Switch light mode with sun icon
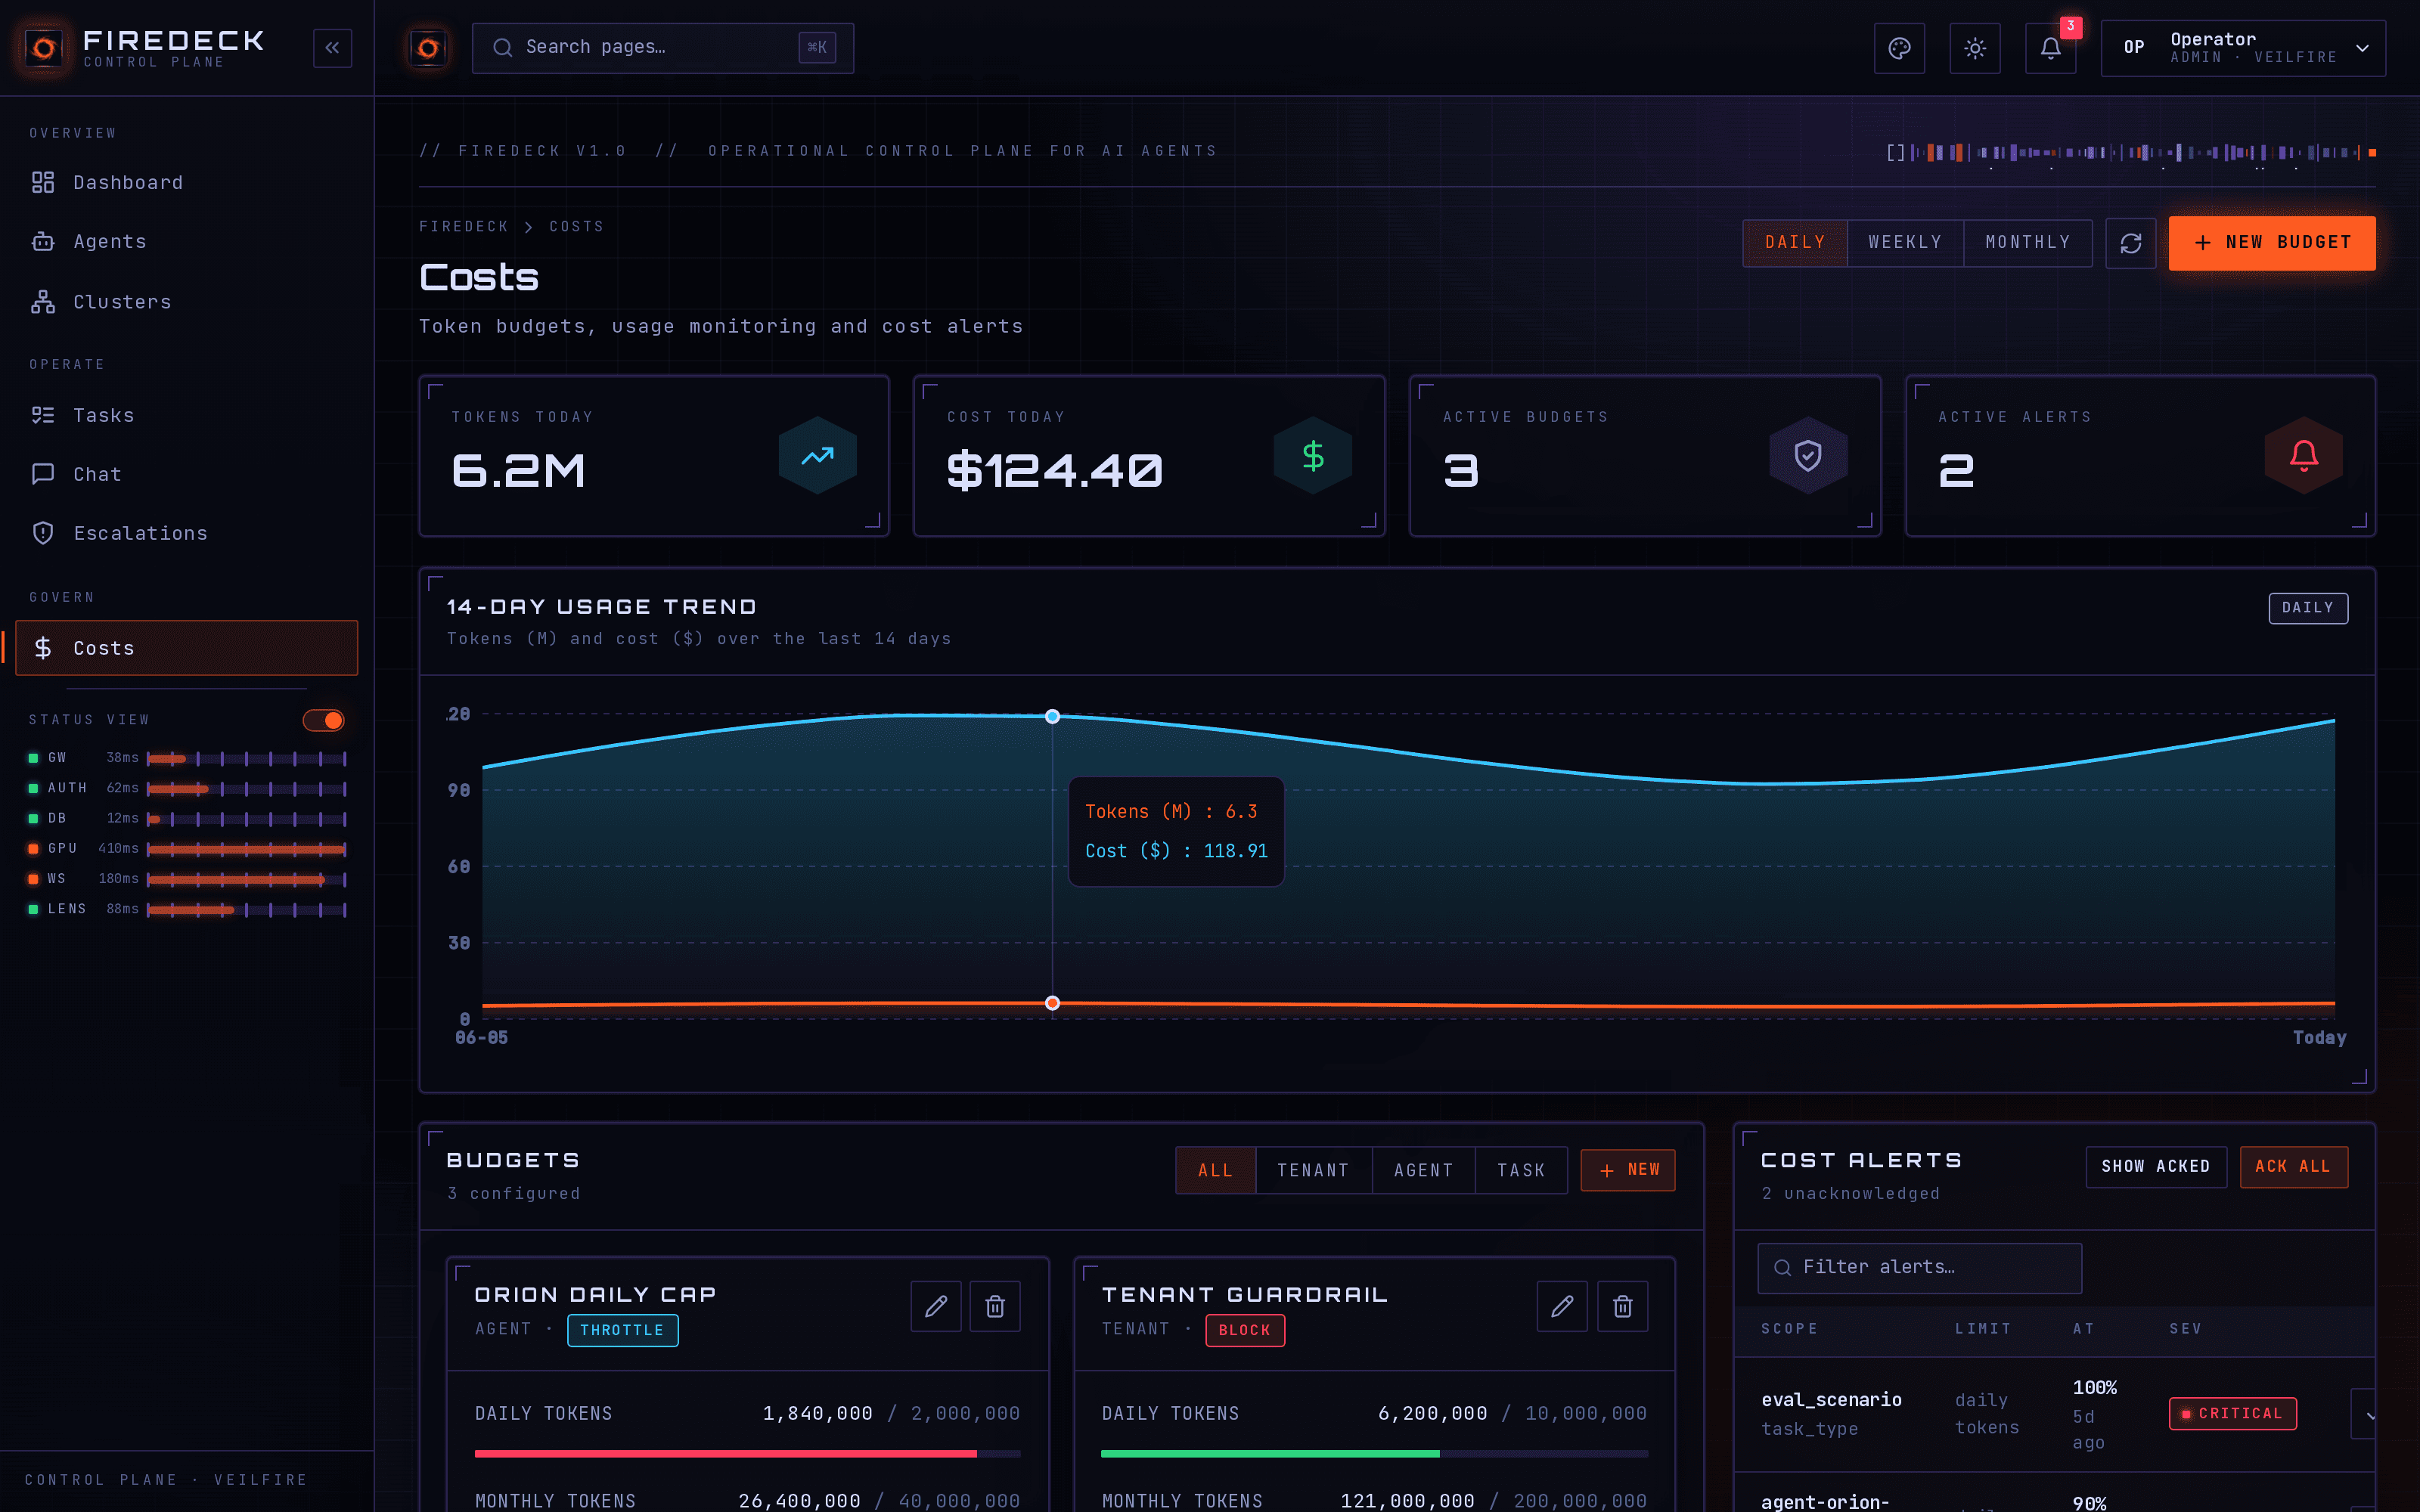Image resolution: width=2420 pixels, height=1512 pixels. point(1975,48)
